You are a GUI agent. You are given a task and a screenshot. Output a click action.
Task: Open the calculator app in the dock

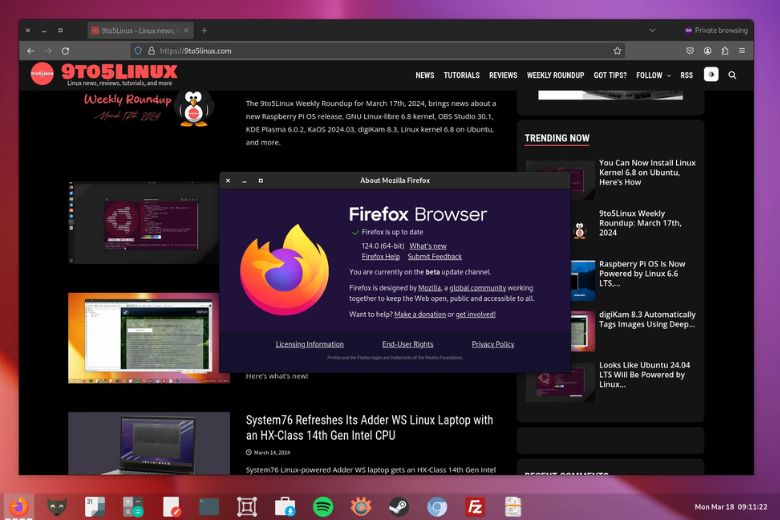(x=133, y=507)
